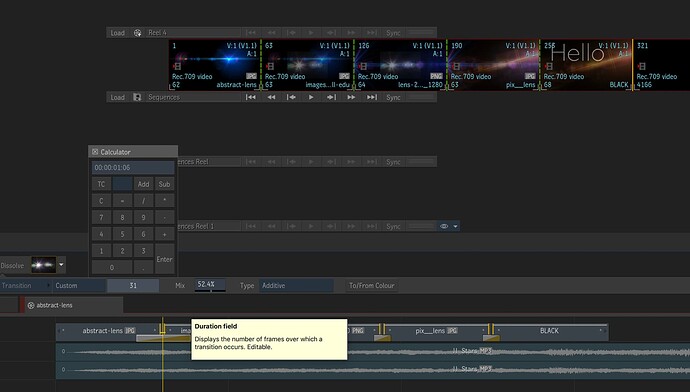
Task: Jump to end on Reel 4 controls
Action: [x=372, y=33]
